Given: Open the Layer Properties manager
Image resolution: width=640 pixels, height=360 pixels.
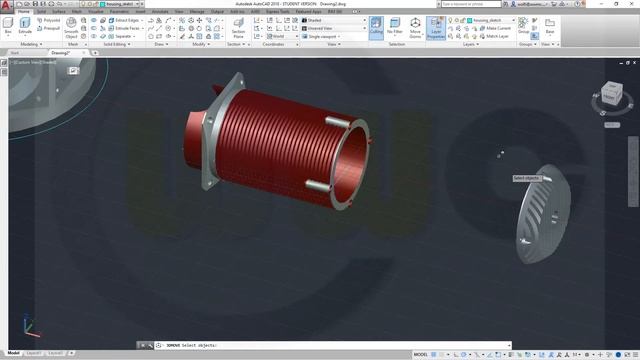Looking at the screenshot, I should [436, 28].
